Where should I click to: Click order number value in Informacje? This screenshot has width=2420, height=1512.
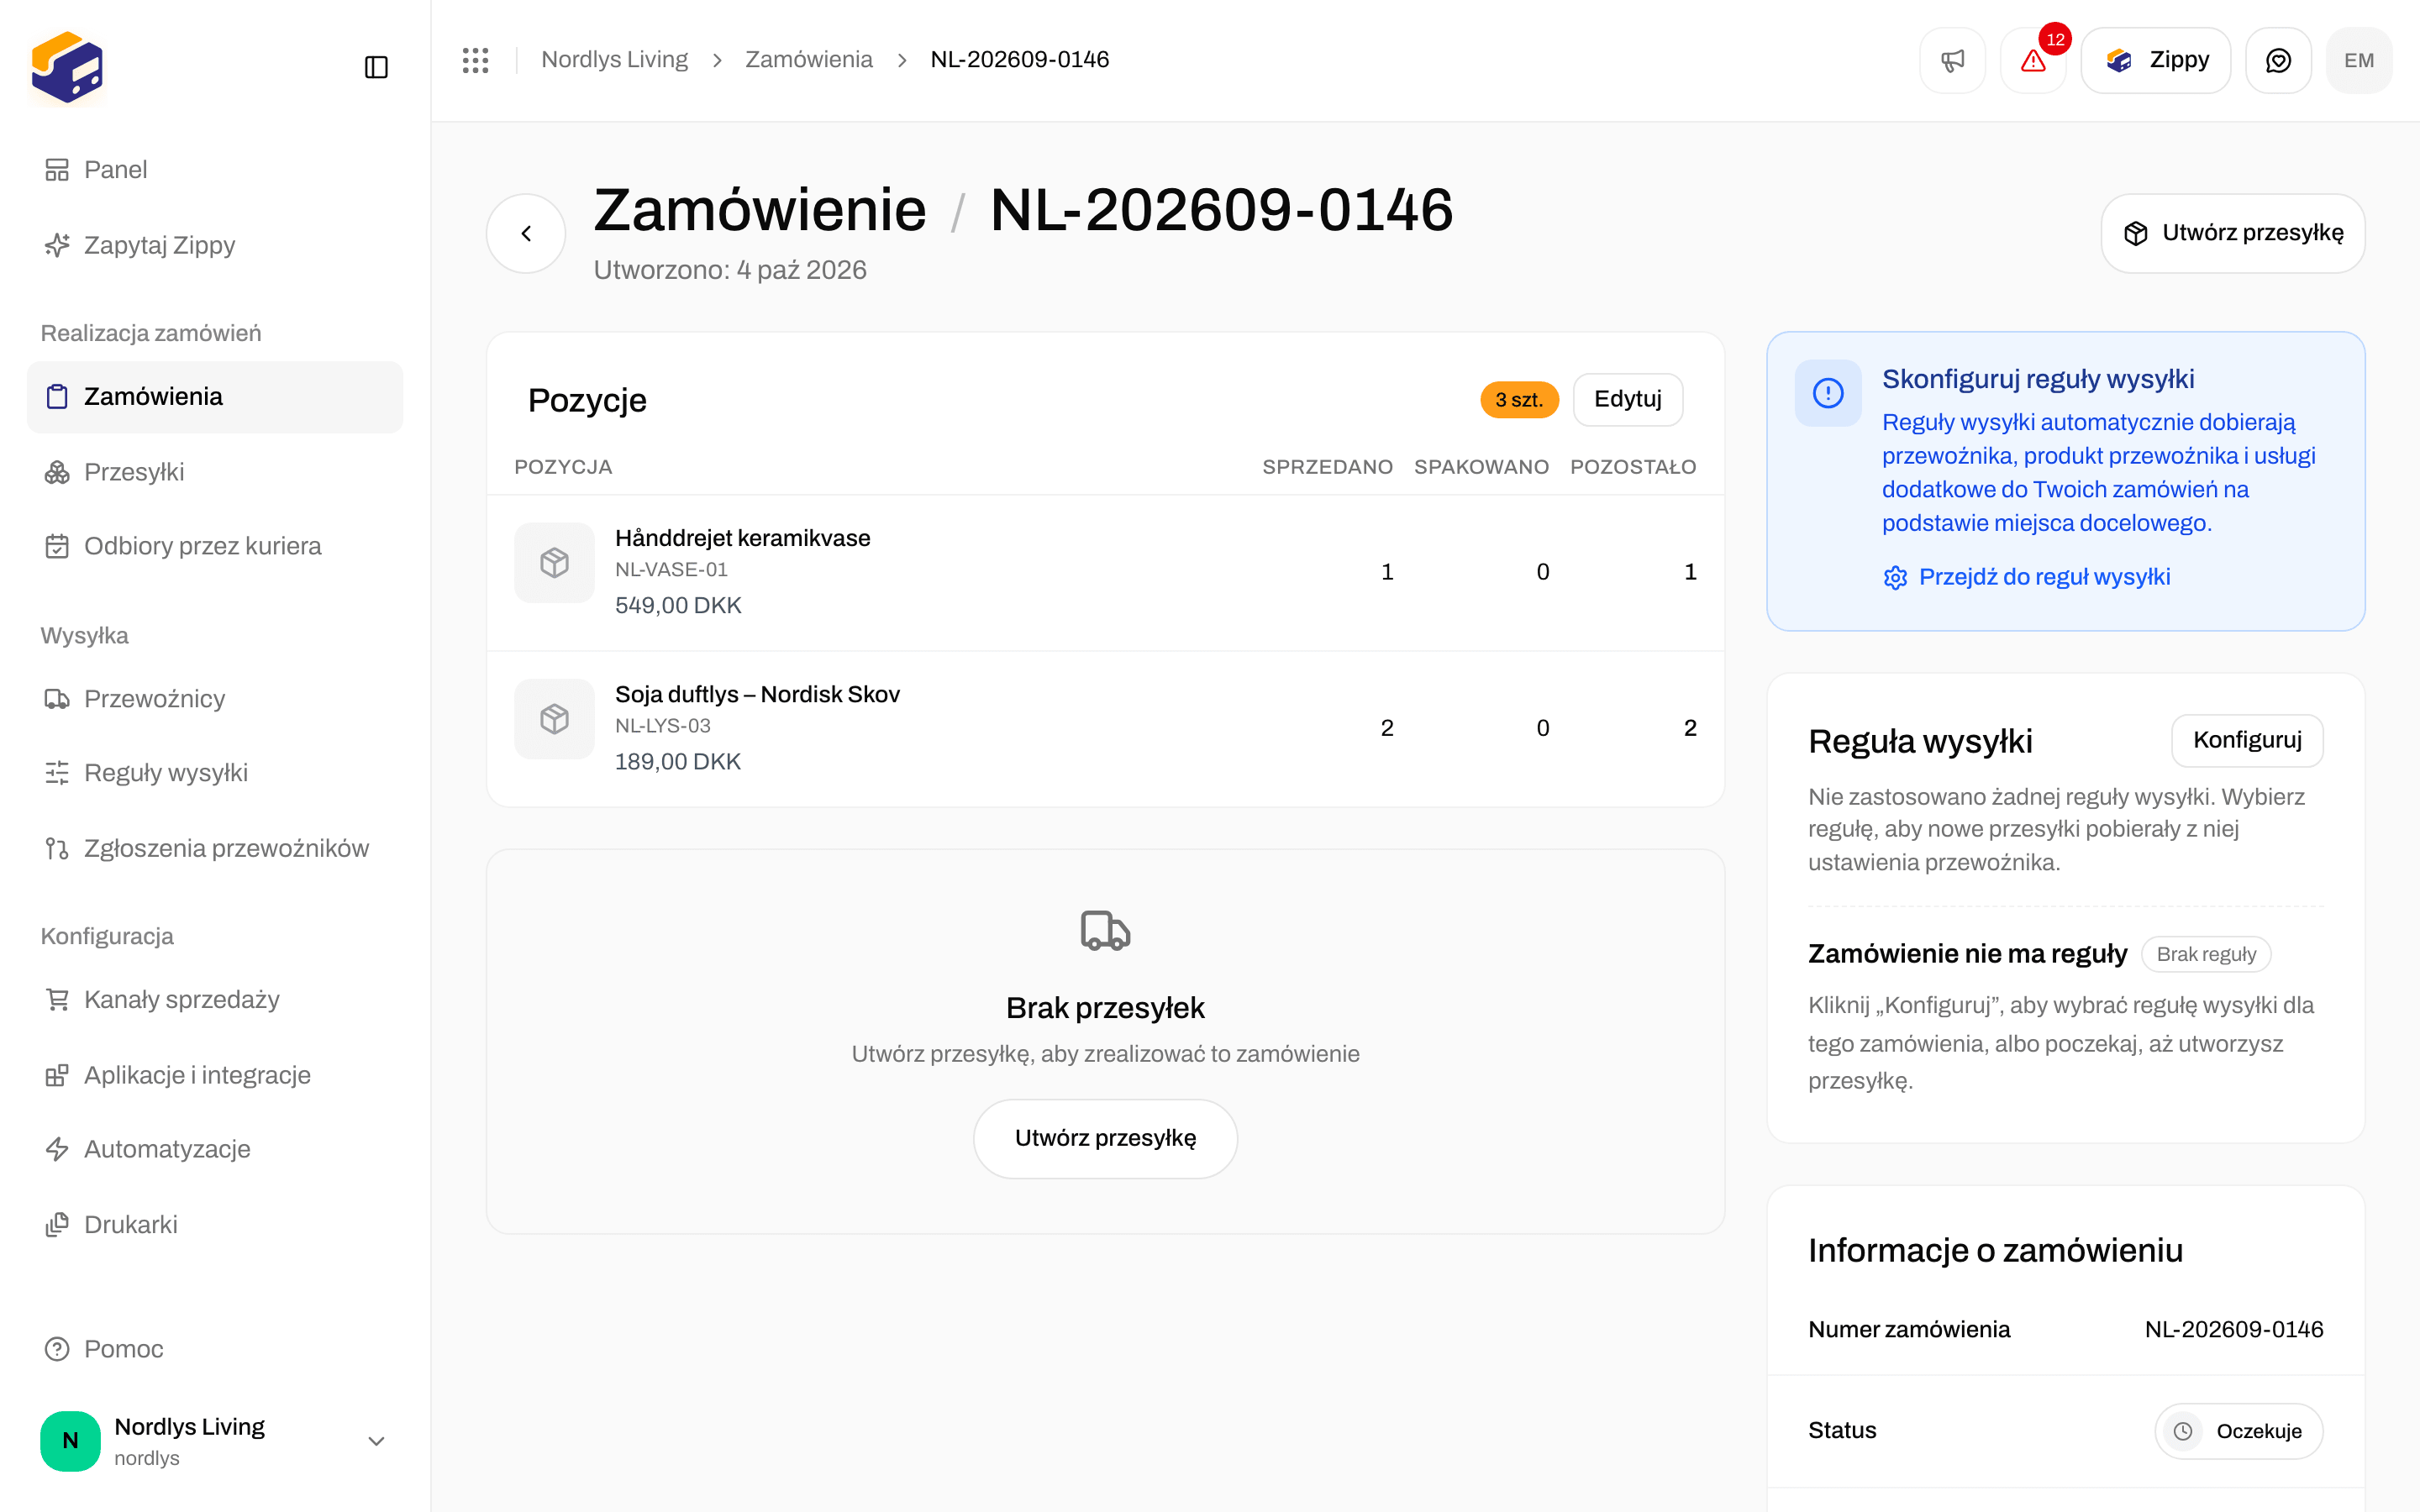(2233, 1330)
